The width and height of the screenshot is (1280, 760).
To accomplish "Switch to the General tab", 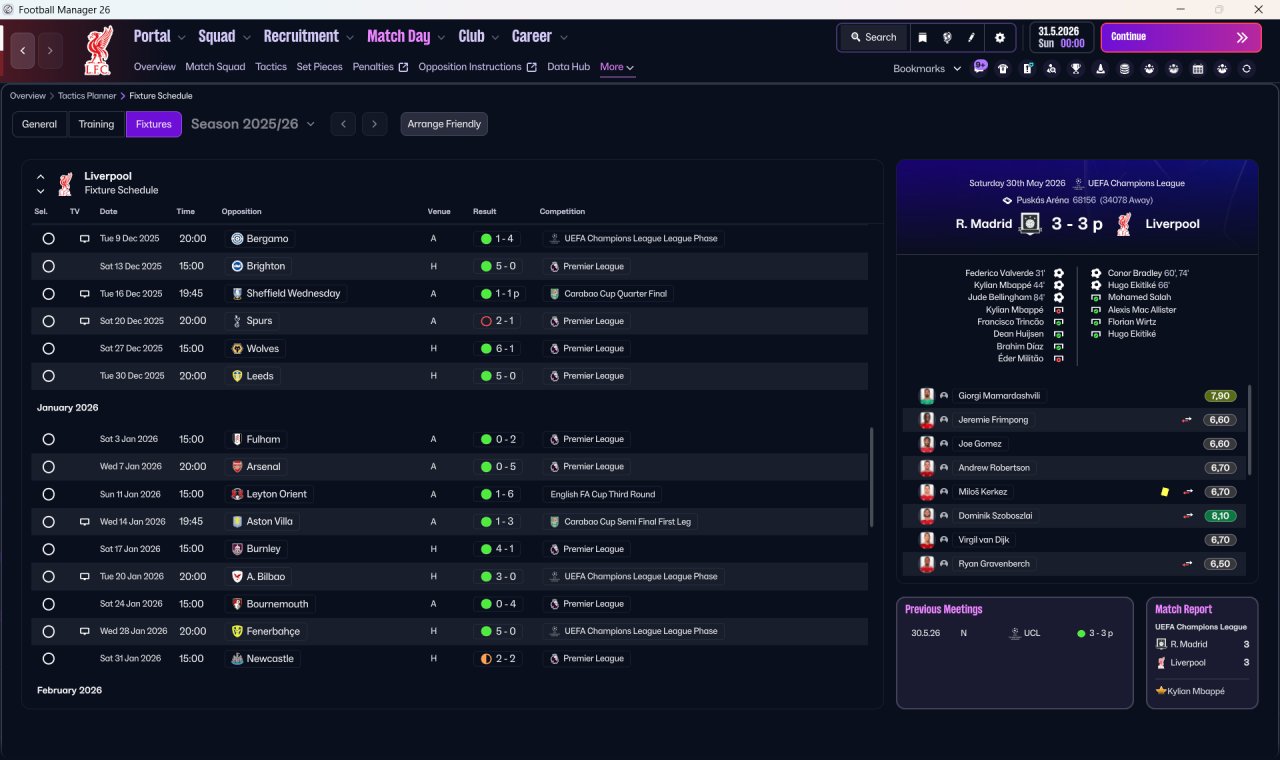I will pyautogui.click(x=40, y=124).
